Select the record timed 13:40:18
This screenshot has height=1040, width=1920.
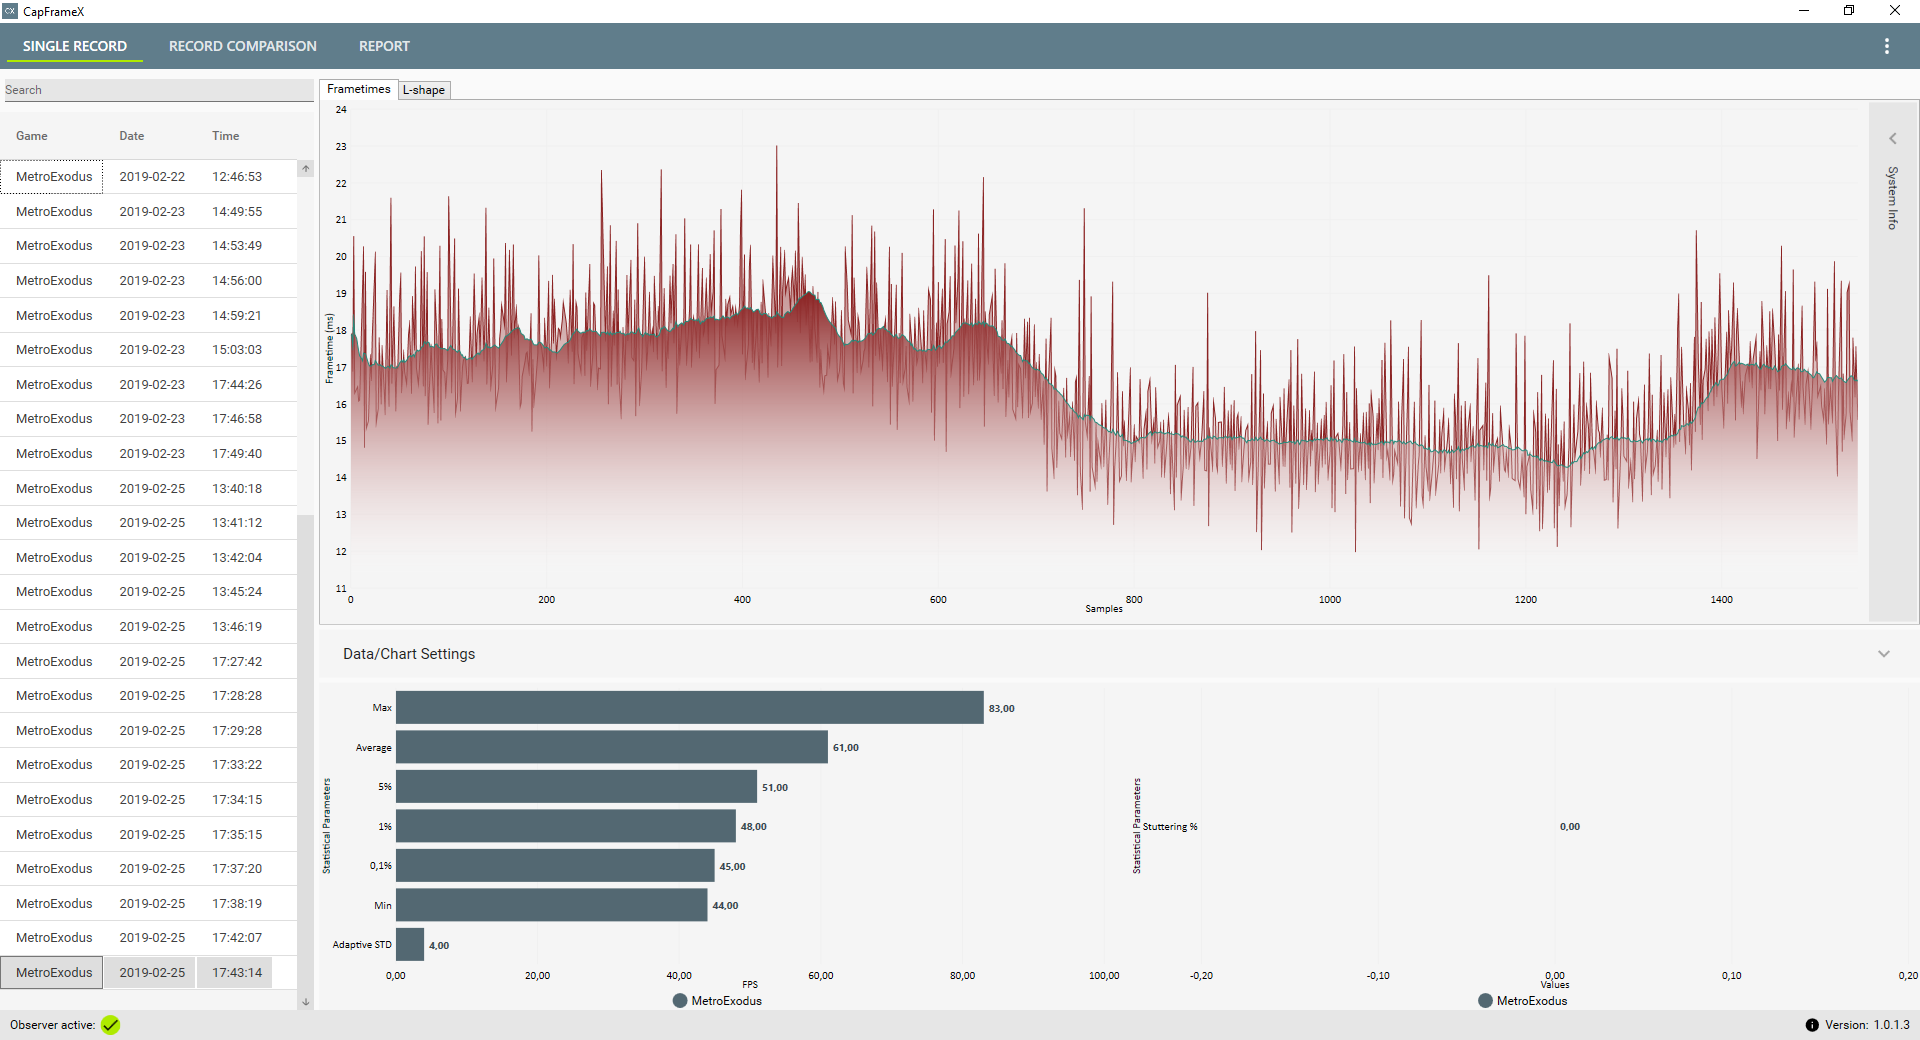pos(149,489)
